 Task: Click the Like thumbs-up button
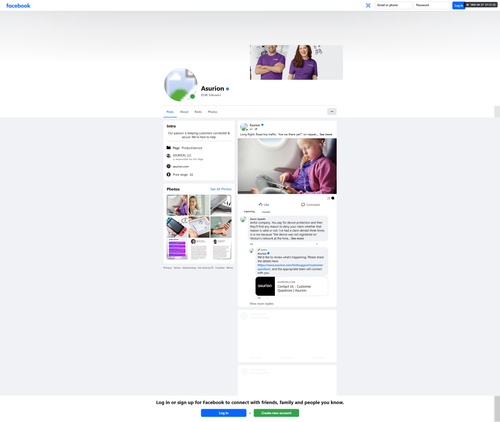click(x=264, y=205)
